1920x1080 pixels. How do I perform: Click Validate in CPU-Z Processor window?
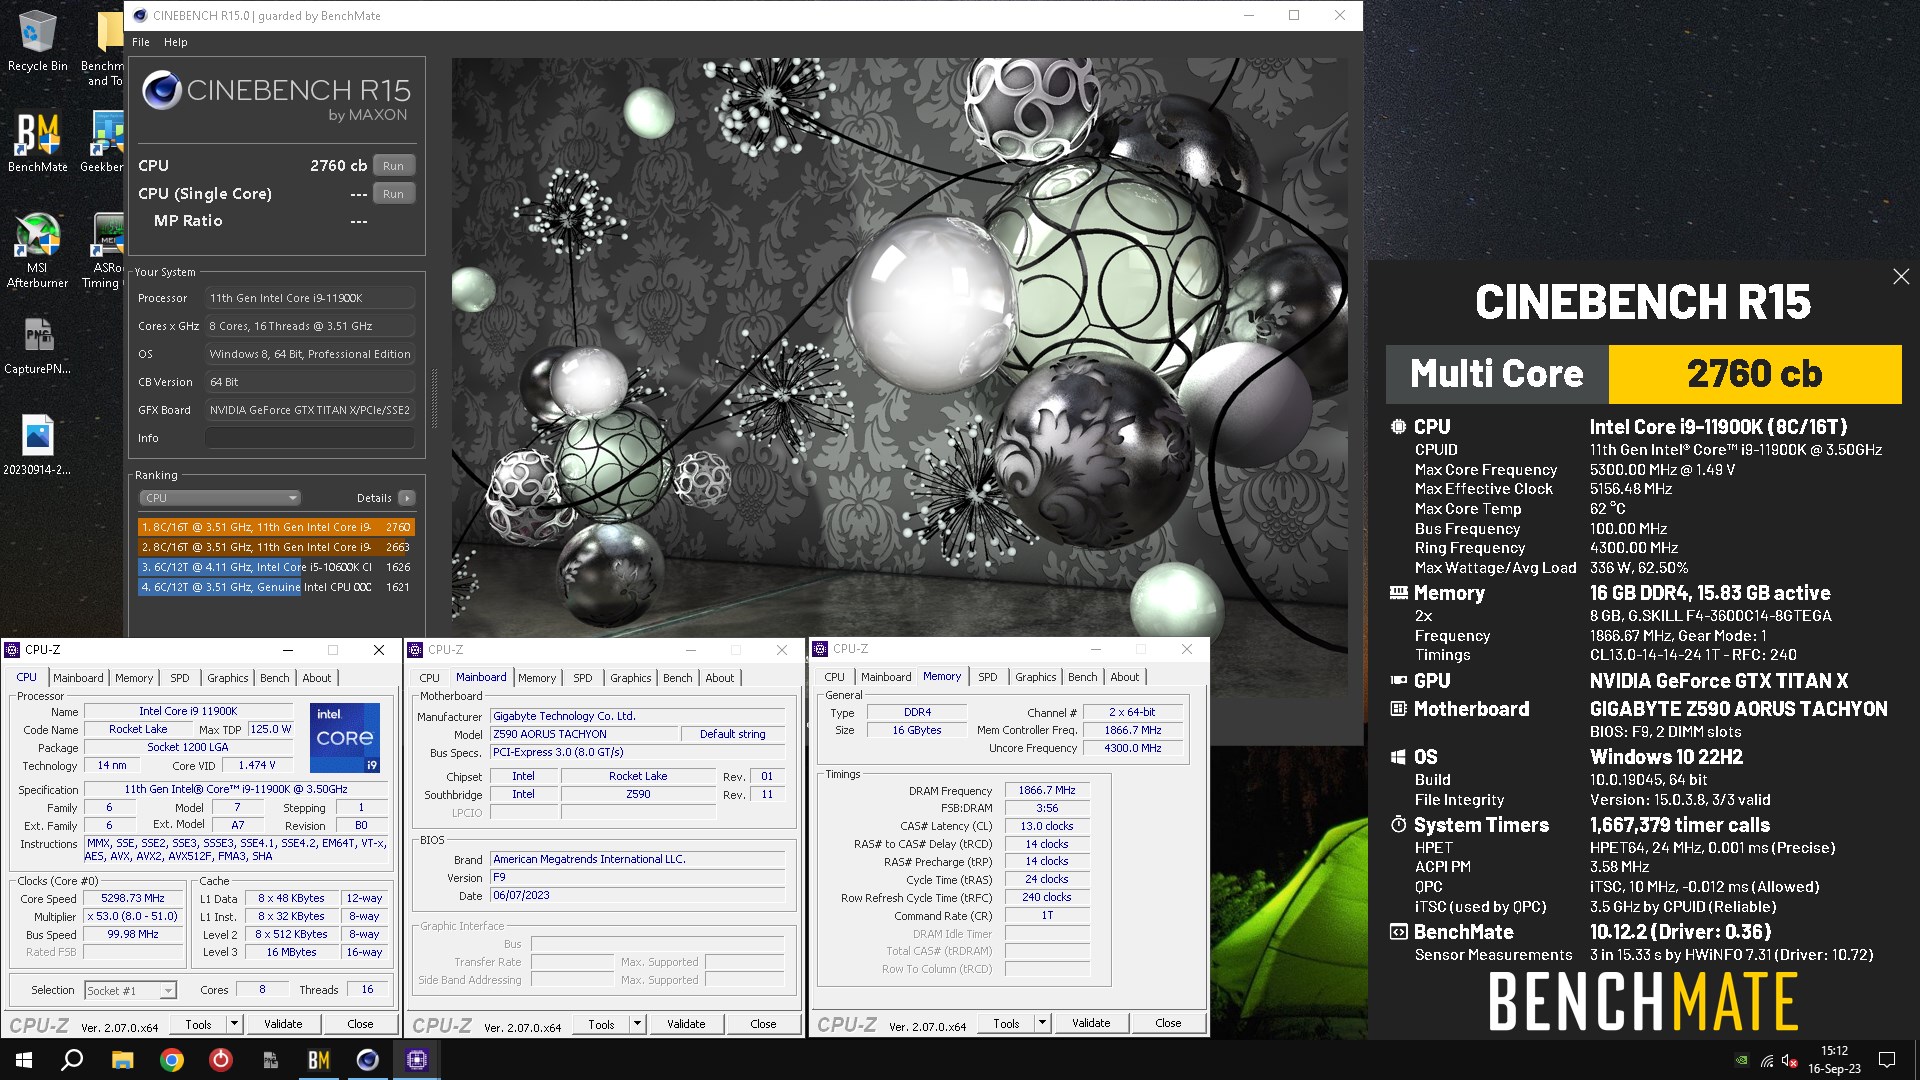coord(283,1024)
